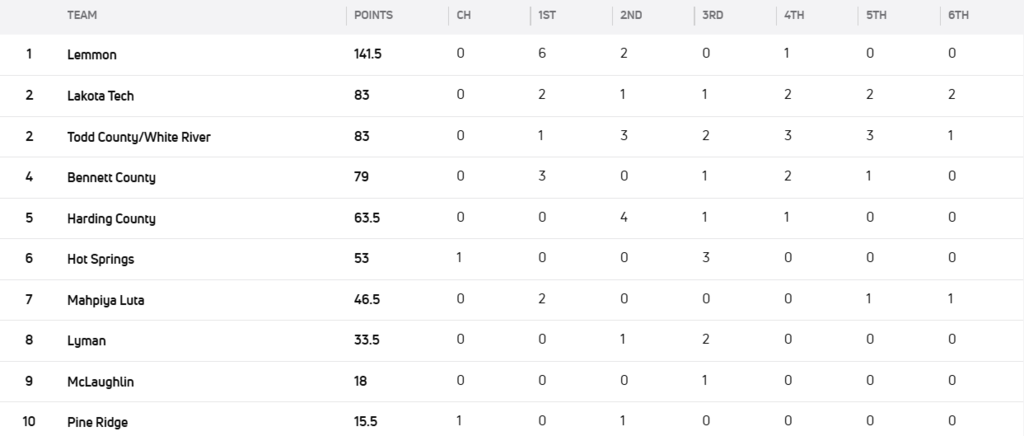Image resolution: width=1024 pixels, height=436 pixels.
Task: Click the Bennett County team name
Action: pyautogui.click(x=111, y=178)
